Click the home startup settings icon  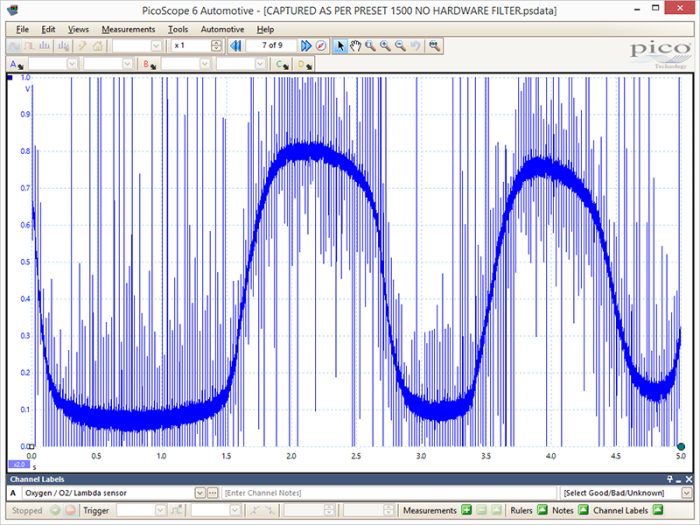coord(97,46)
